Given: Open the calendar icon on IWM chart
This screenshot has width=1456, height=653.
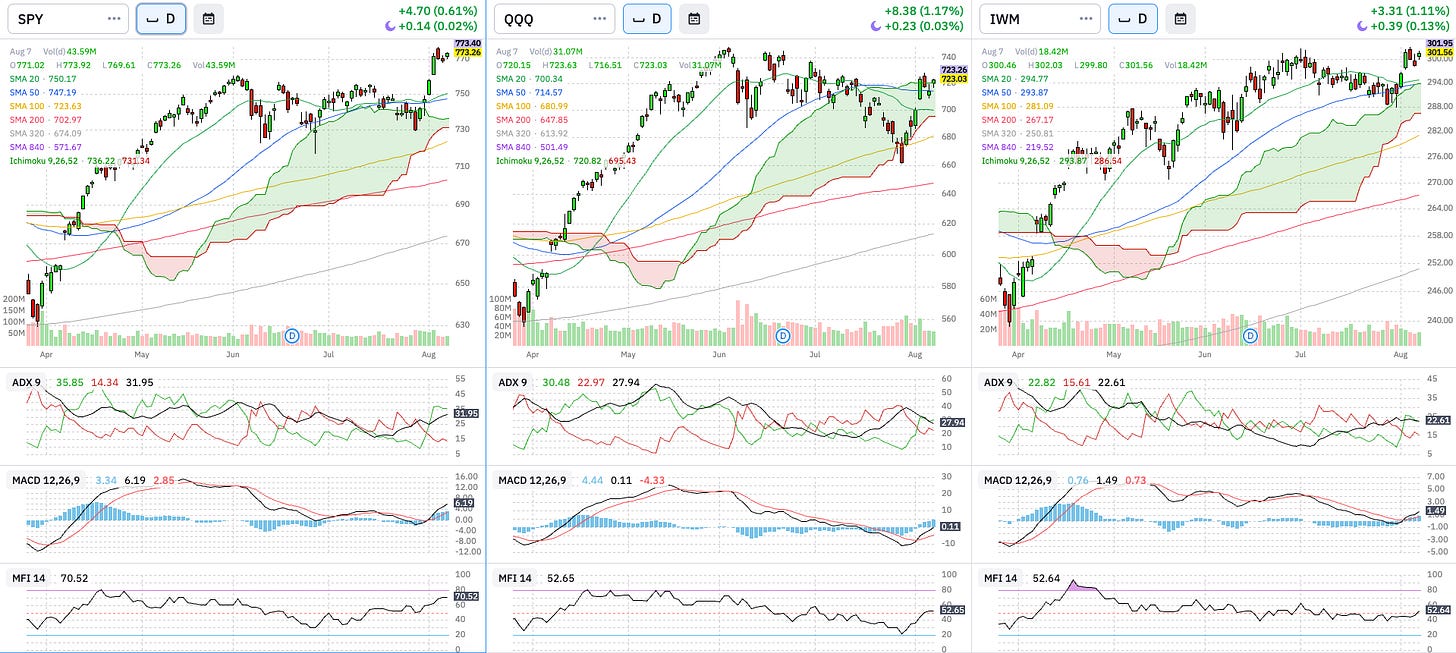Looking at the screenshot, I should click(1180, 18).
